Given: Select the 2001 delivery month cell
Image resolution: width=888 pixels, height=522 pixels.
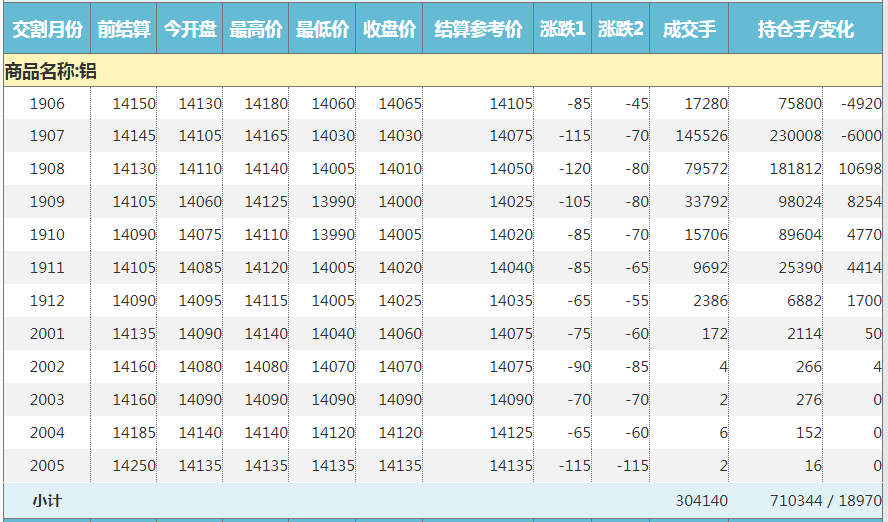Looking at the screenshot, I should [47, 334].
